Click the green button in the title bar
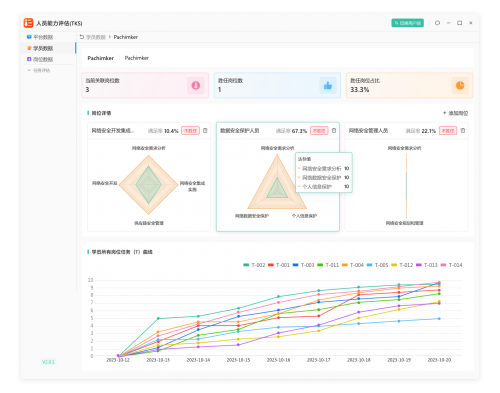500x393 pixels. tap(407, 23)
